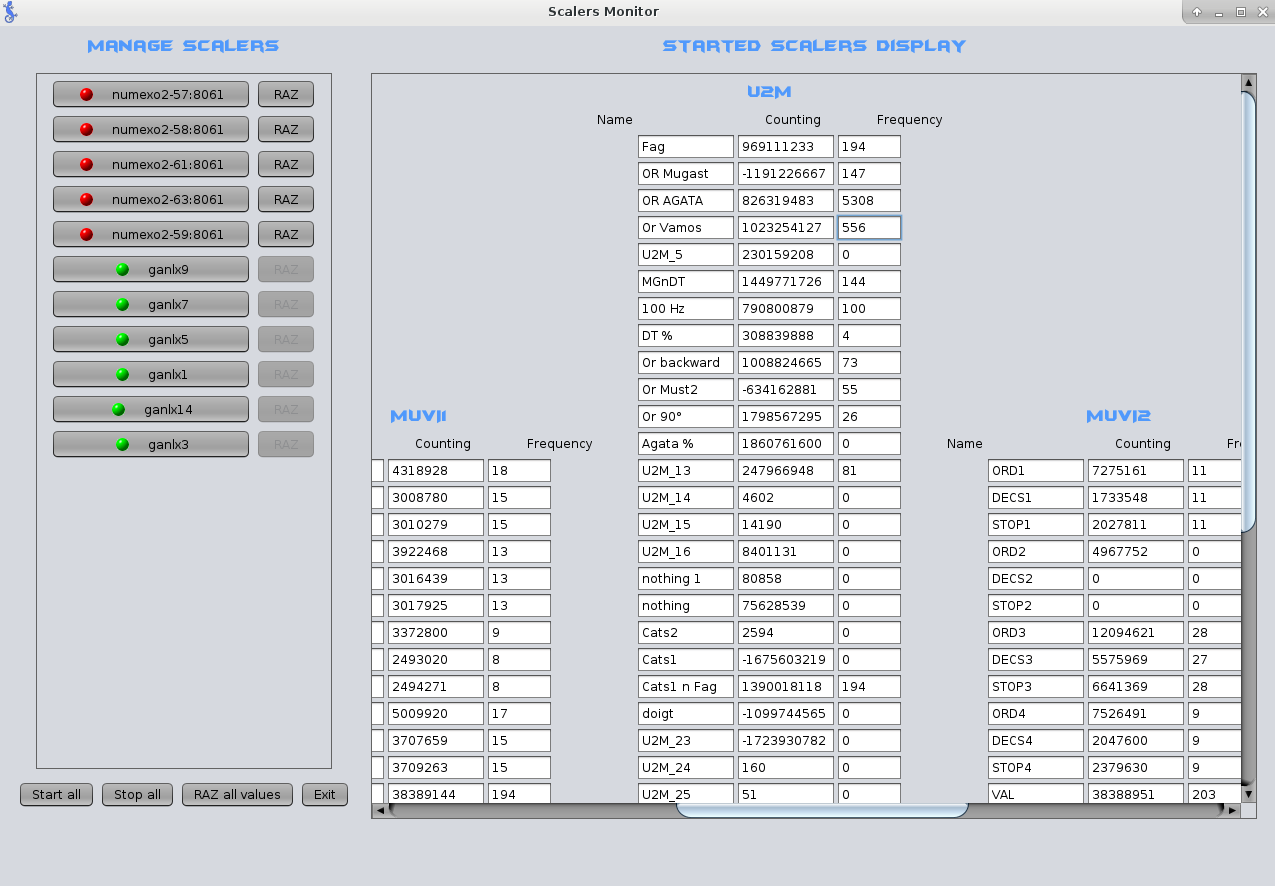The height and width of the screenshot is (886, 1275).
Task: Click the vertical scrollbar down arrow
Action: pos(1248,793)
